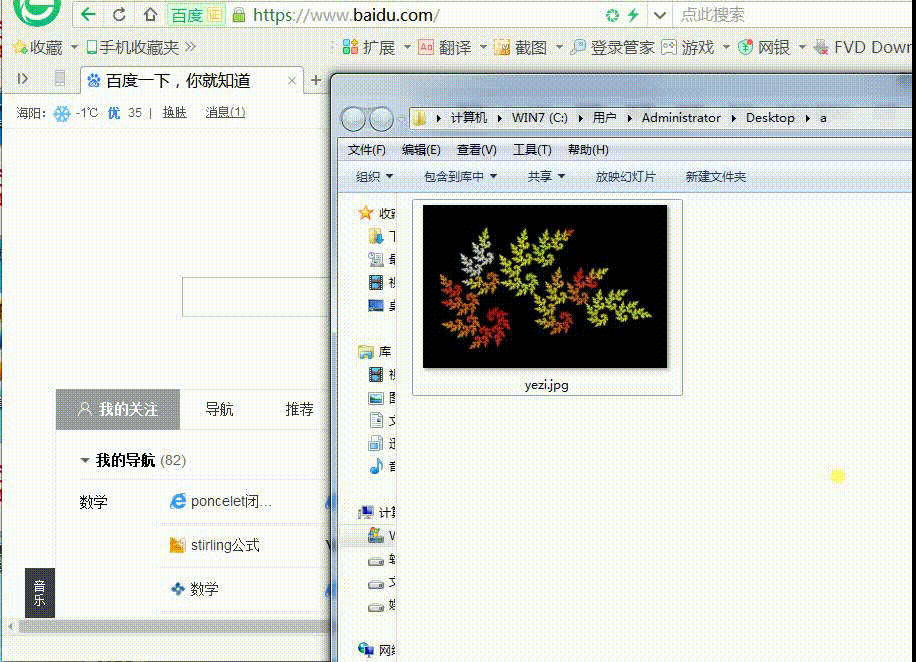Viewport: 916px width, 662px height.
Task: Click the browser back arrow
Action: (88, 15)
